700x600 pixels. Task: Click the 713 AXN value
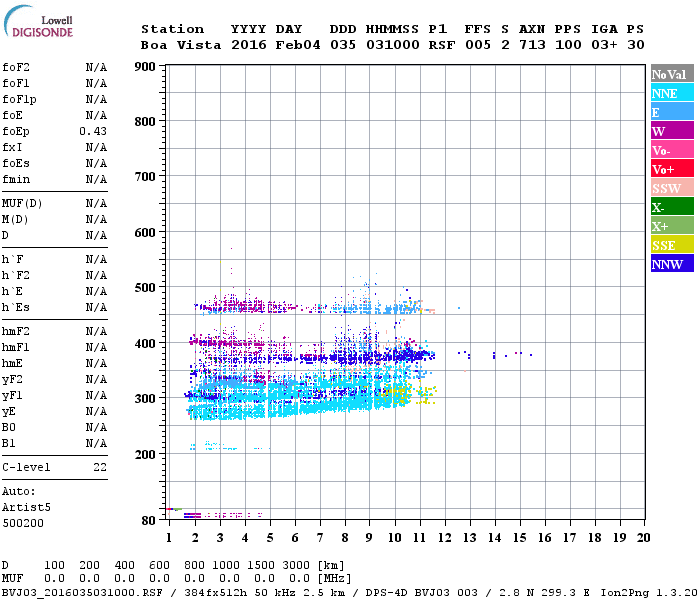tap(532, 45)
